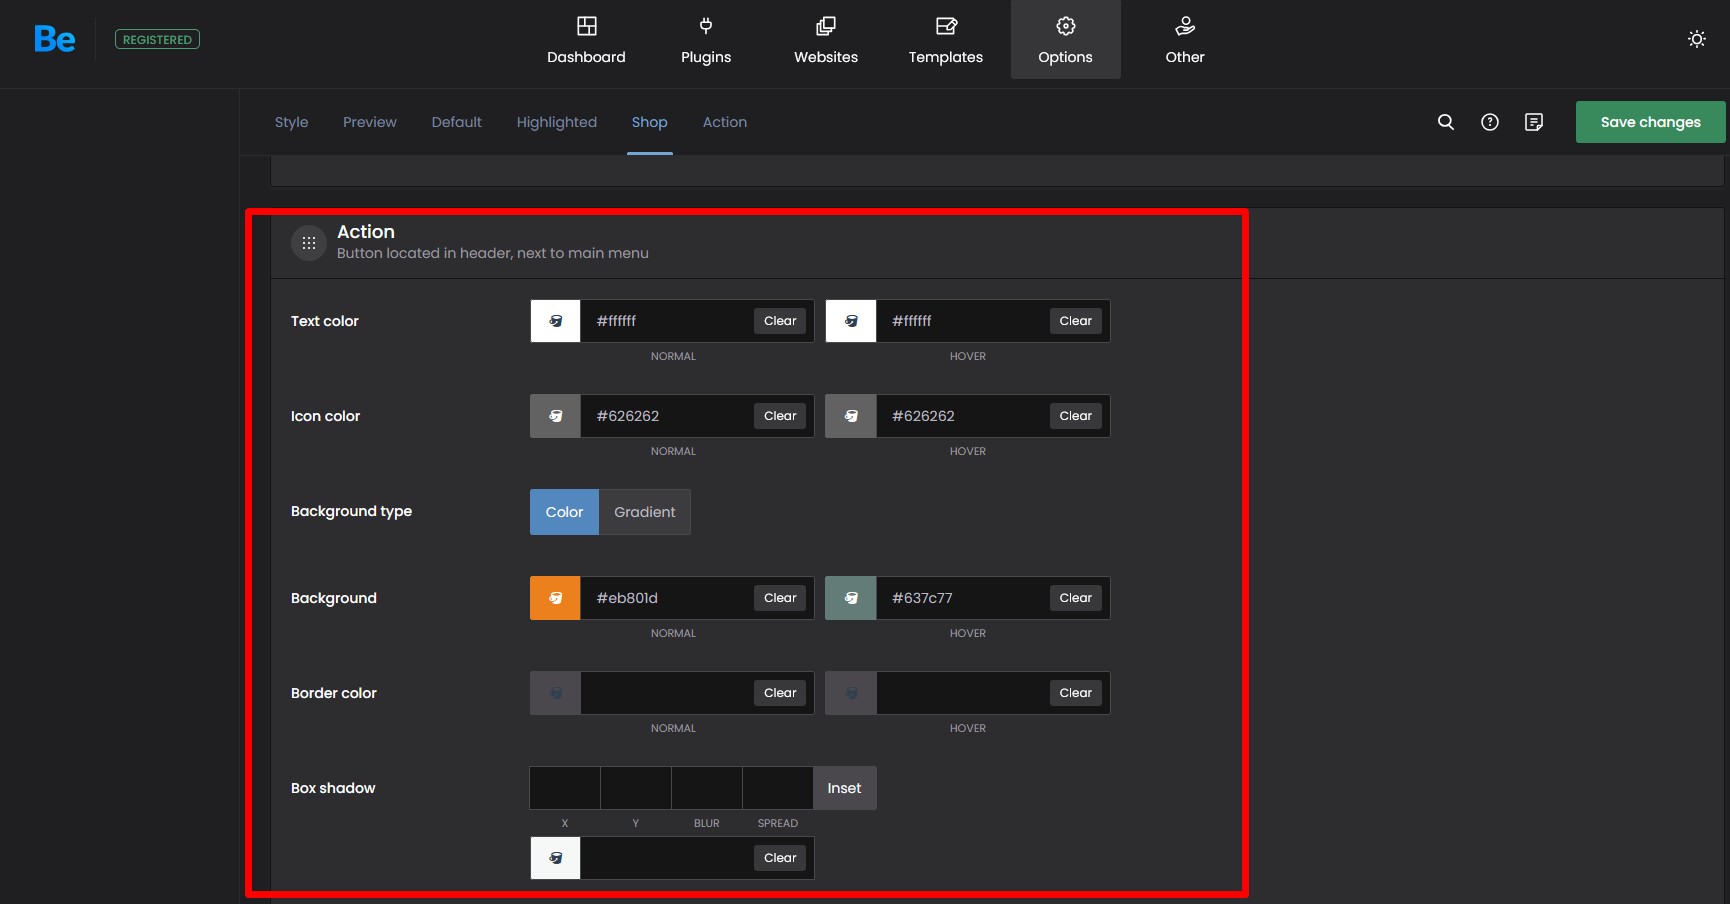
Task: Switch to the Highlighted tab
Action: (x=556, y=122)
